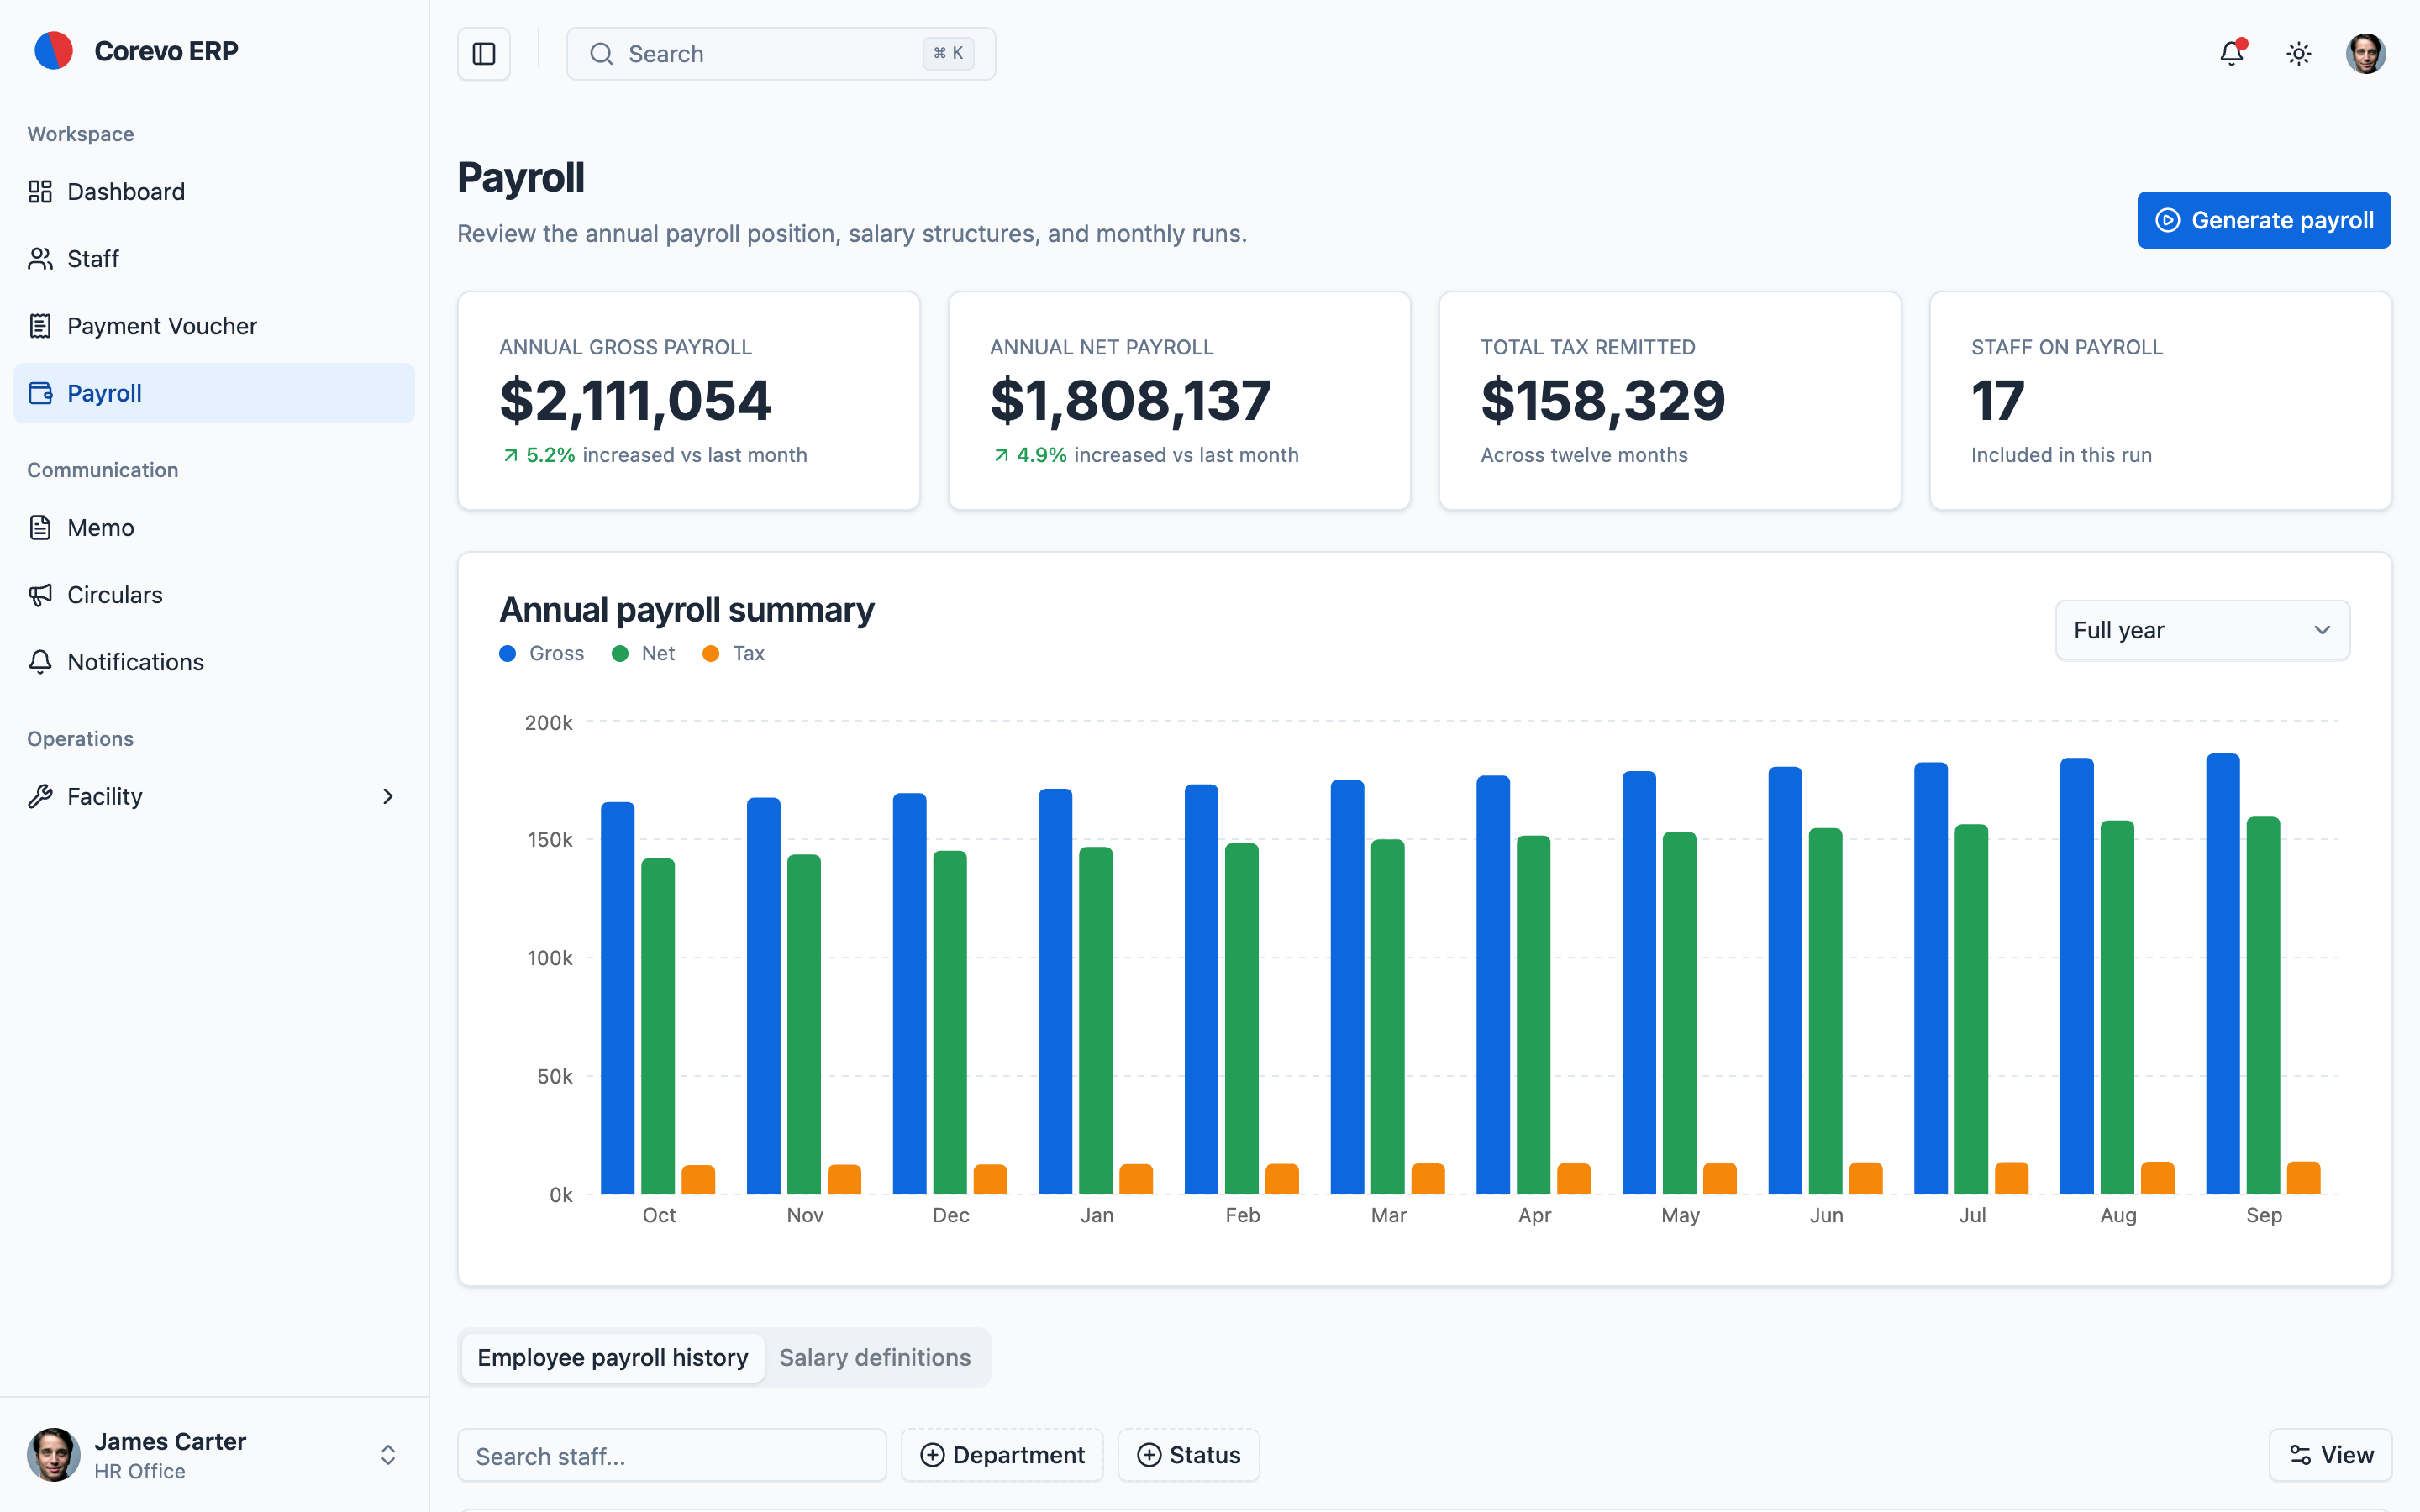
Task: Click the ⌘K shortcut badge
Action: click(948, 54)
